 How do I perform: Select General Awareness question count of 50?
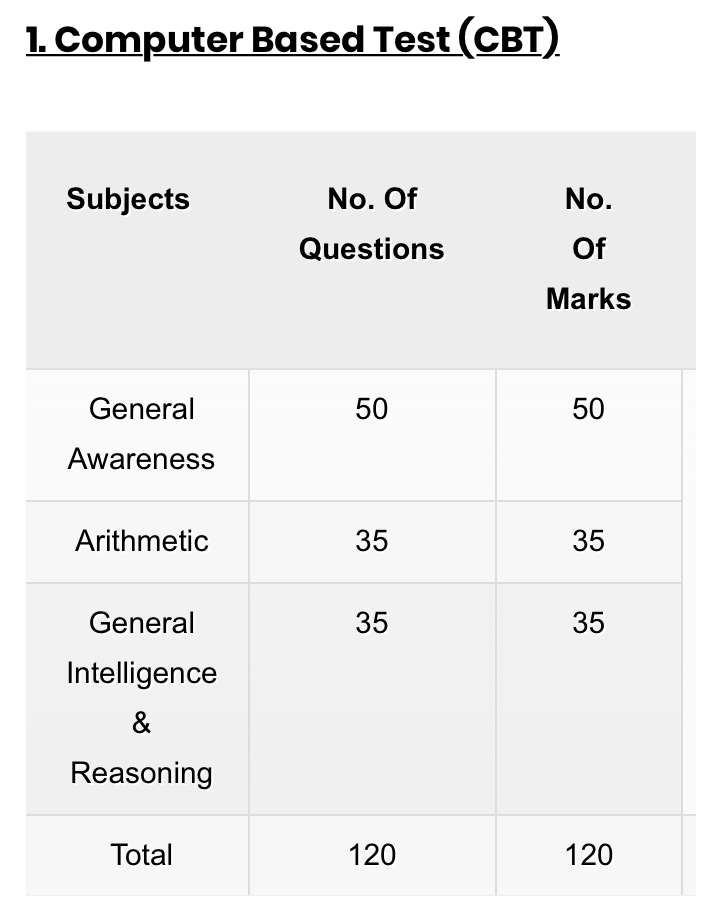coord(372,409)
